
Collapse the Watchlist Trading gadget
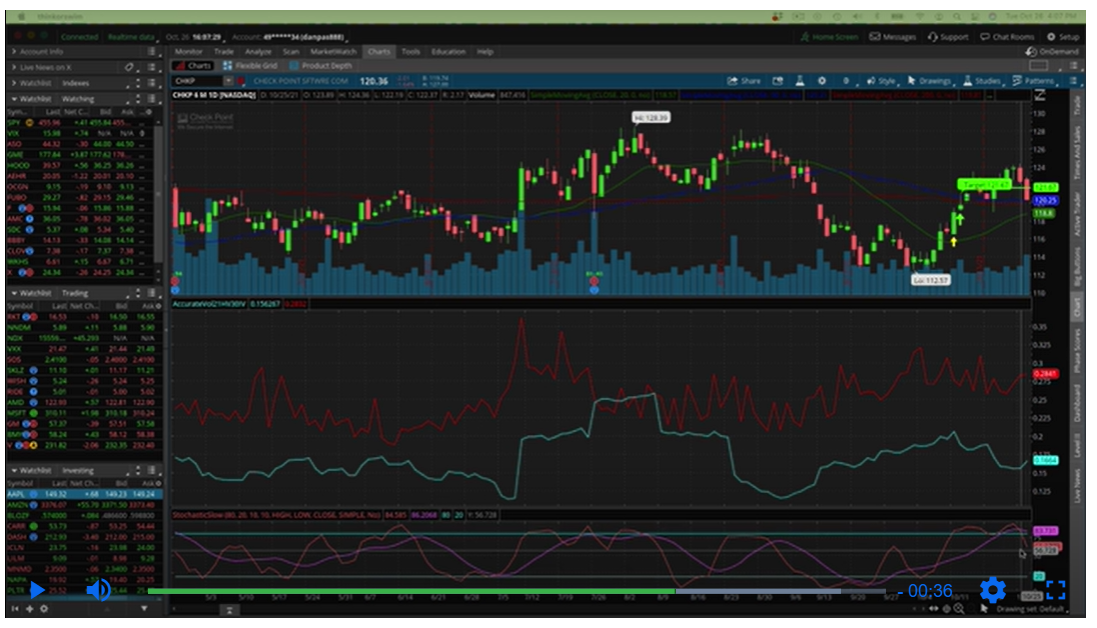pos(14,293)
